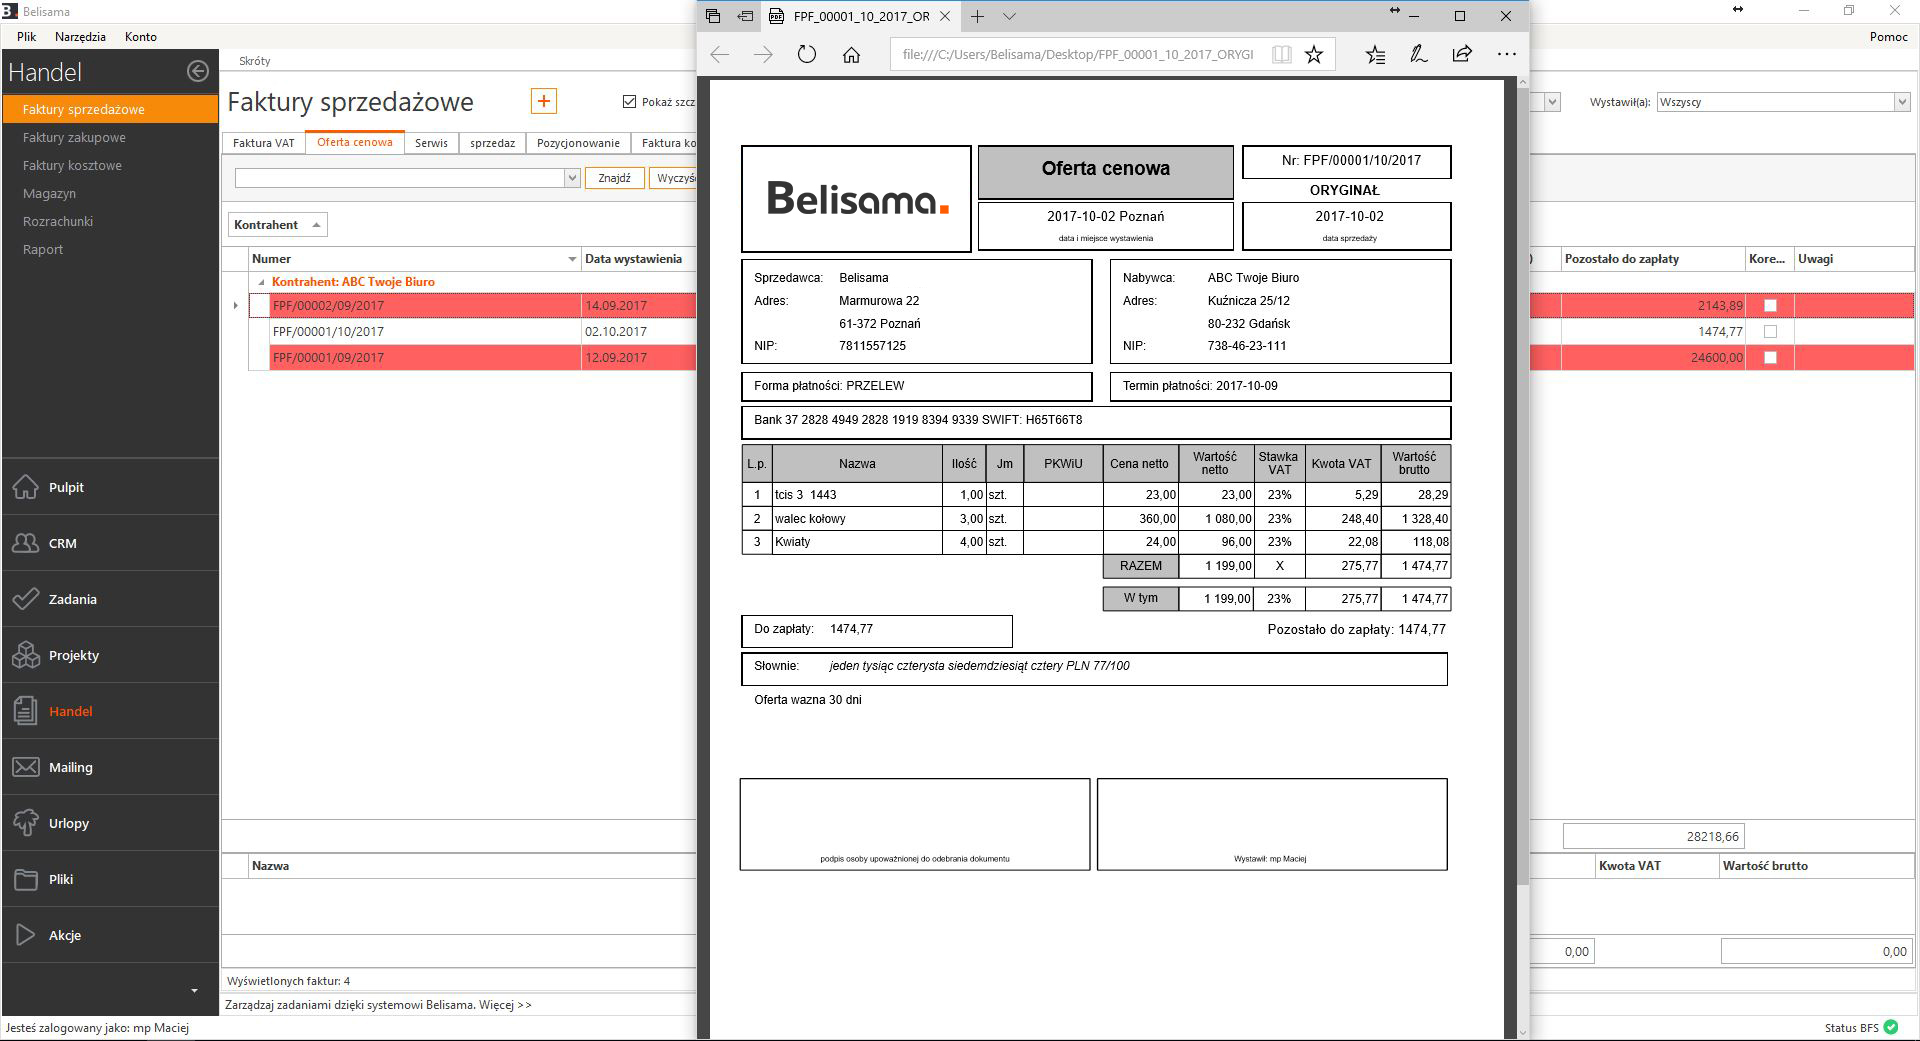This screenshot has width=1920, height=1041.
Task: Open the search field dropdown arrow
Action: click(x=572, y=178)
